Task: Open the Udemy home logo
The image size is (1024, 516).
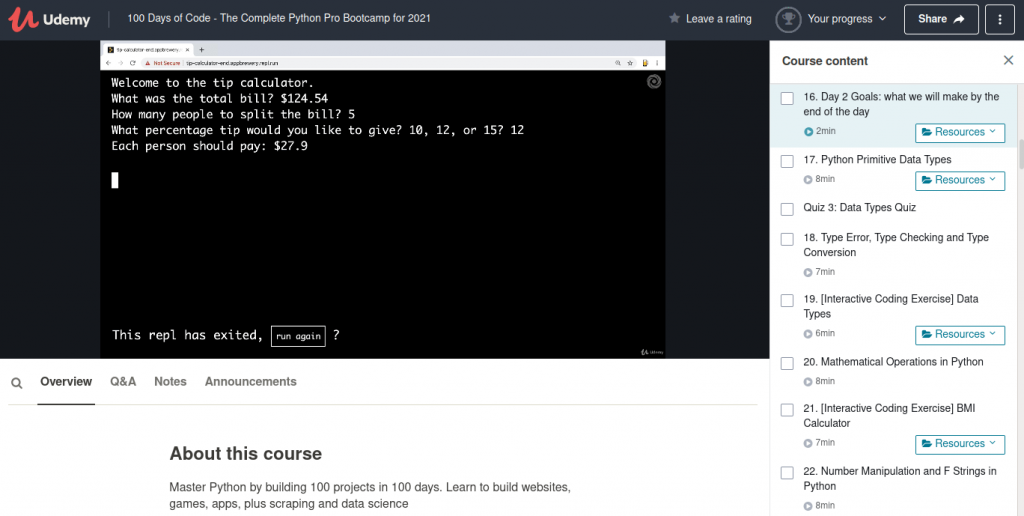Action: click(49, 20)
